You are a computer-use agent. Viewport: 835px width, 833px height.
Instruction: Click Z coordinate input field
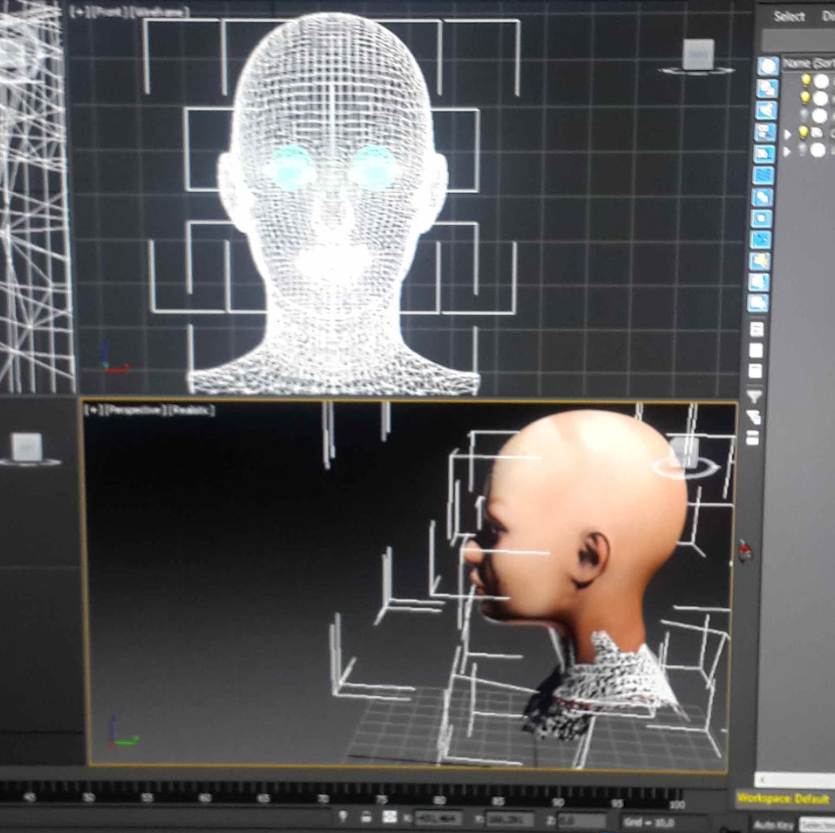coord(582,820)
